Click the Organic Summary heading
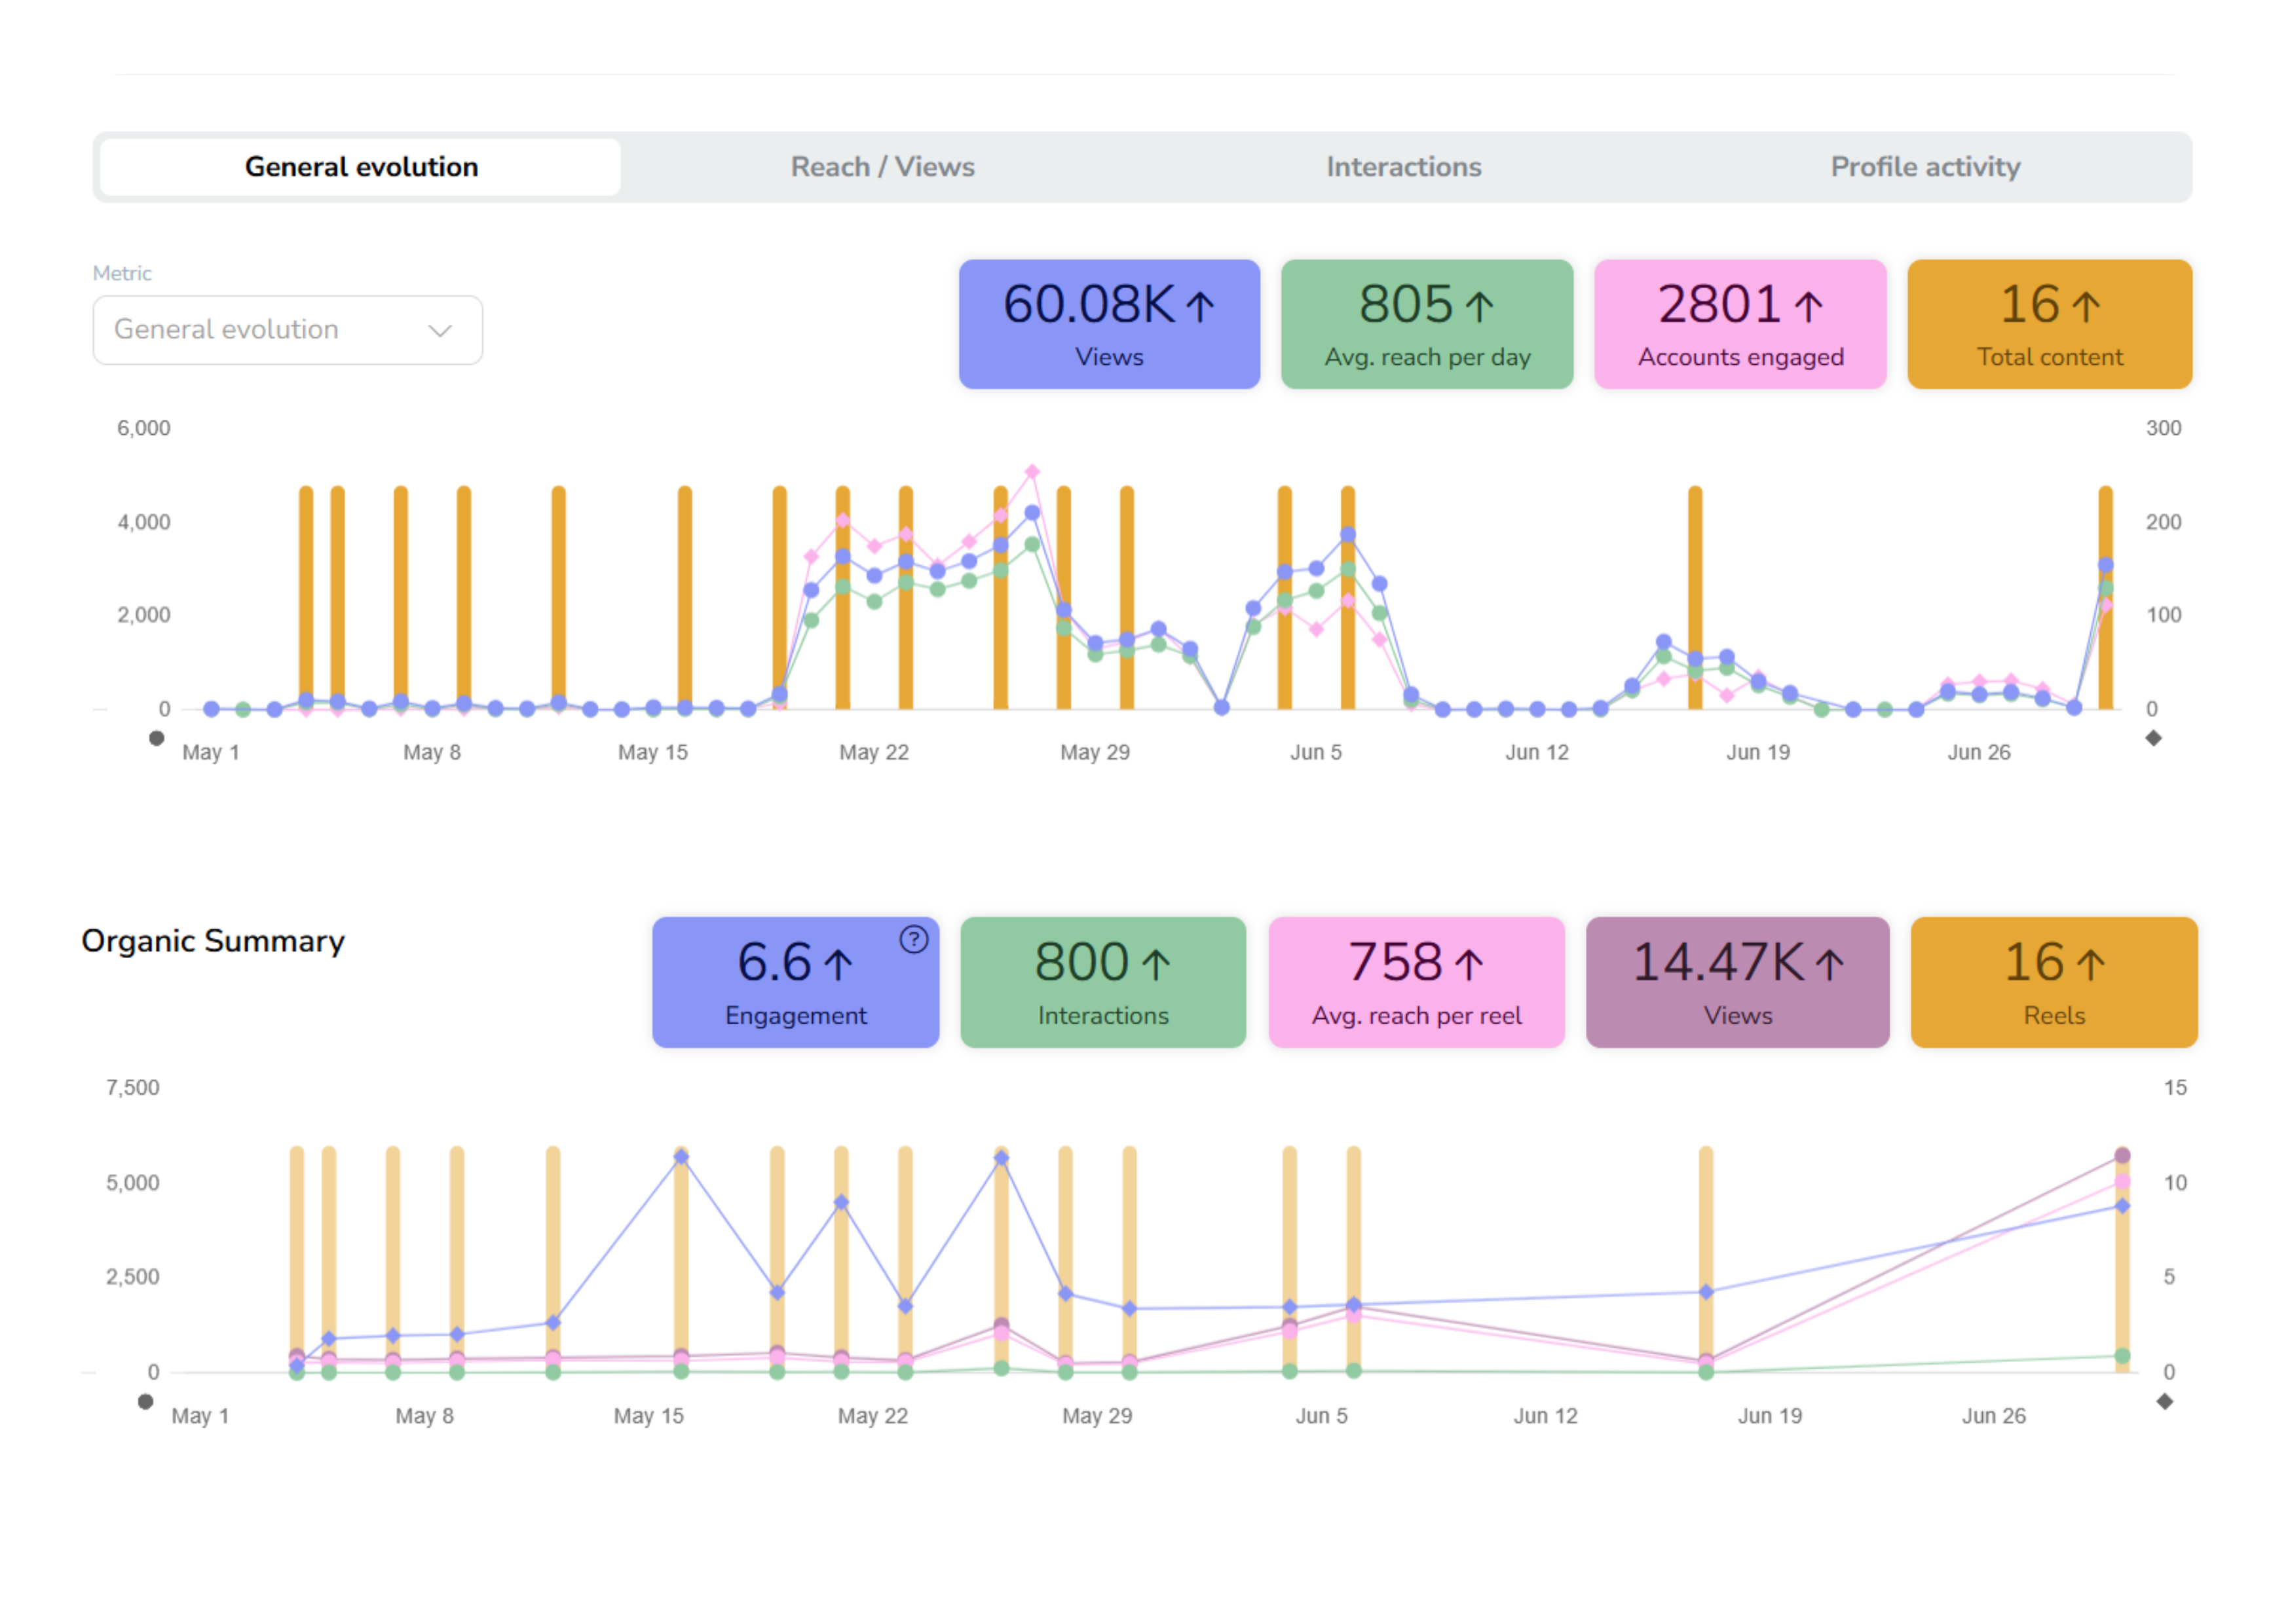 click(213, 942)
